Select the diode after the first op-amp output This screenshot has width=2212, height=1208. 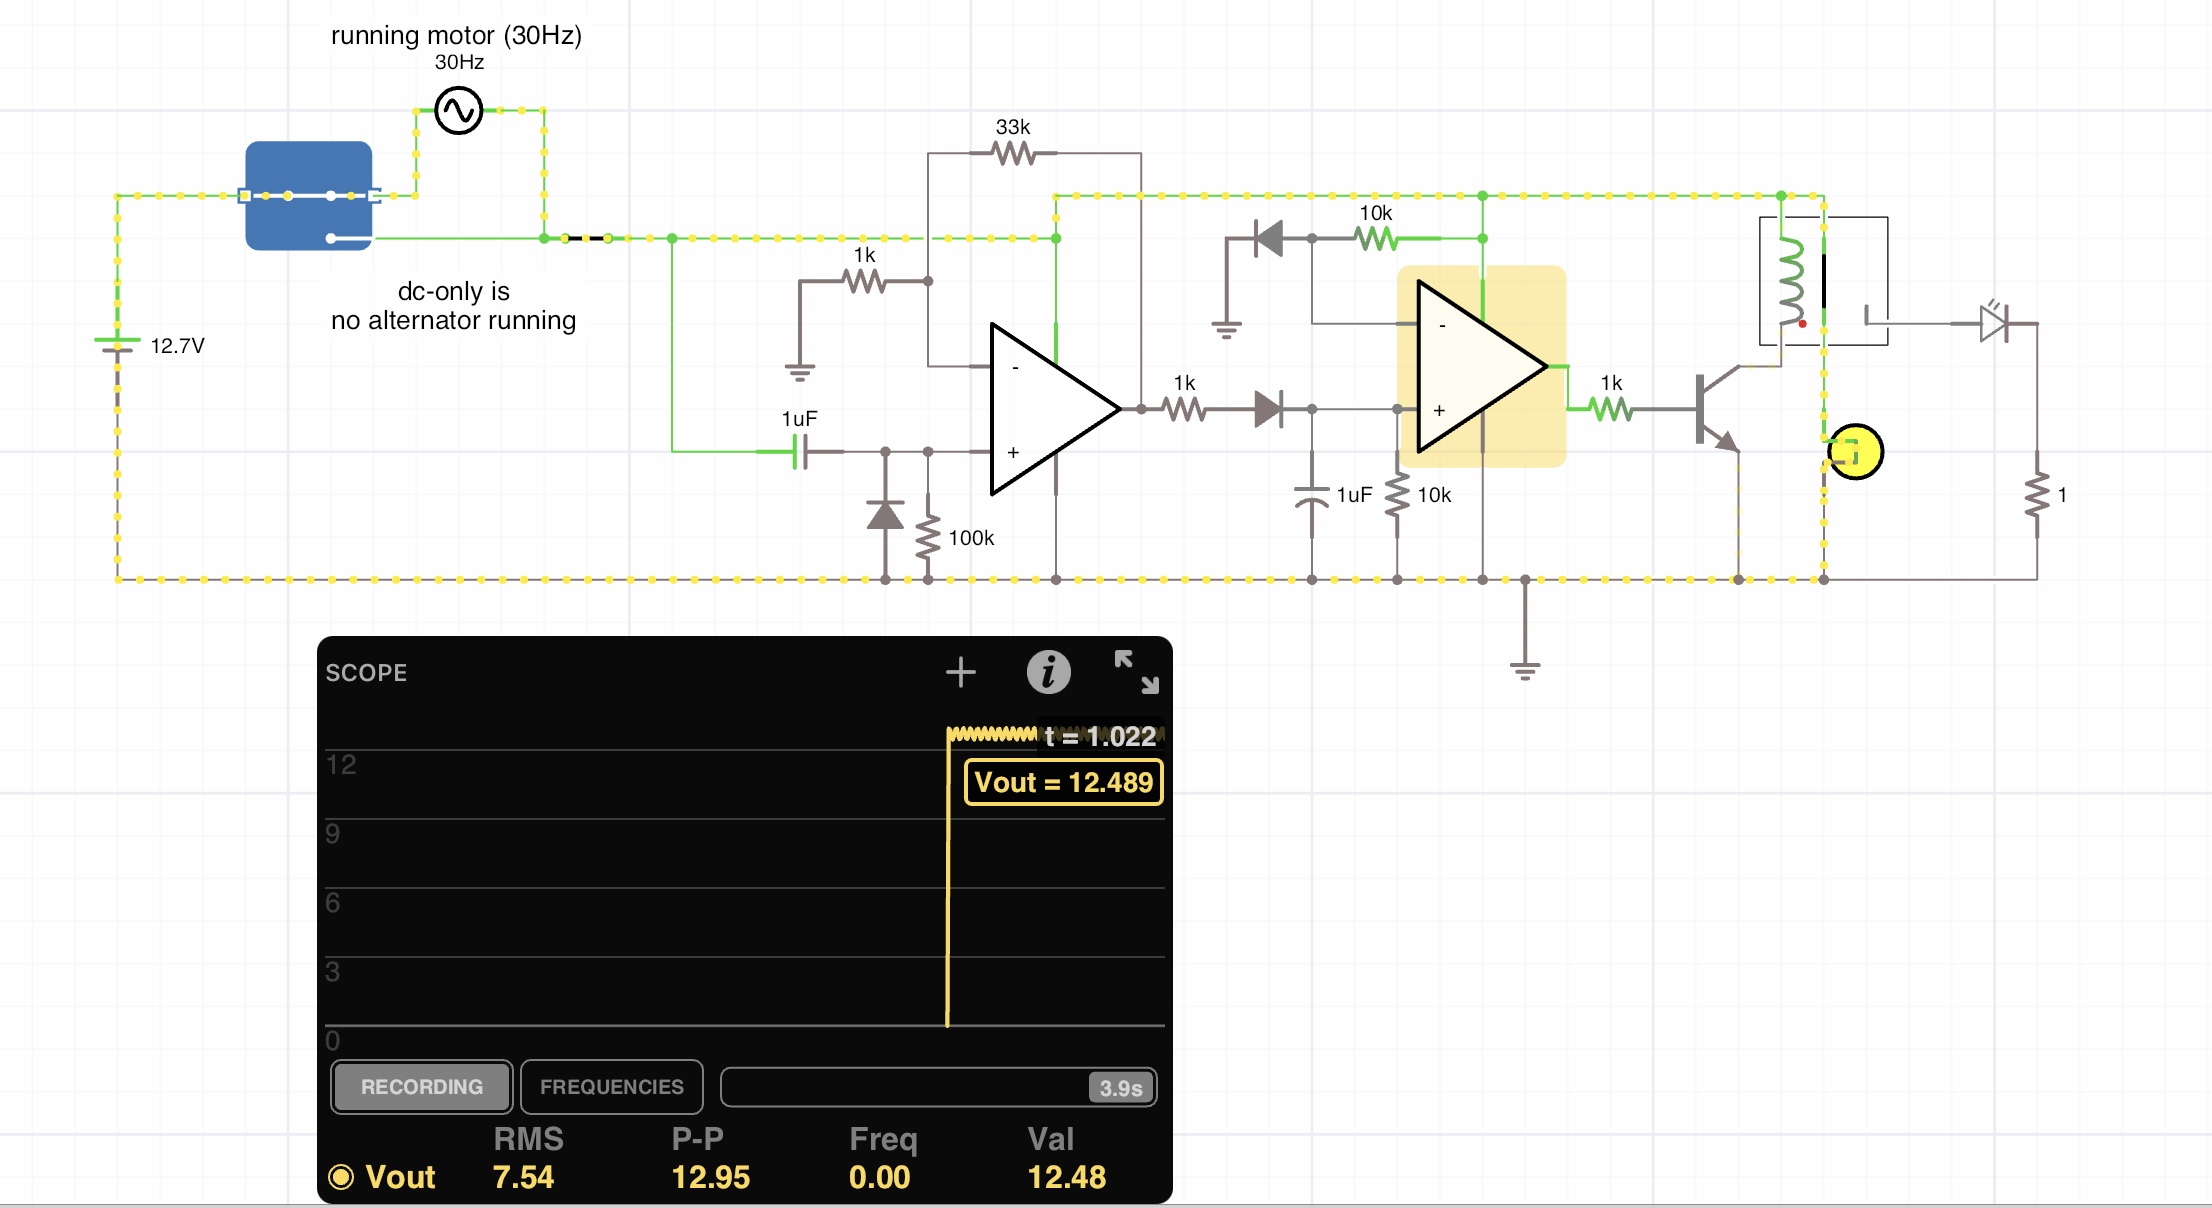(1269, 409)
